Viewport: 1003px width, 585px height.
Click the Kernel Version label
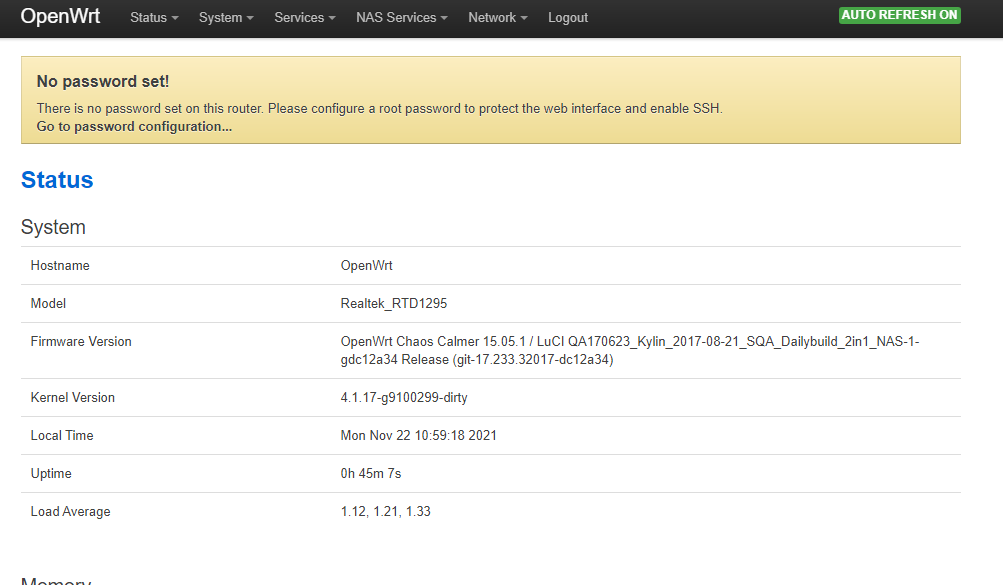coord(73,398)
